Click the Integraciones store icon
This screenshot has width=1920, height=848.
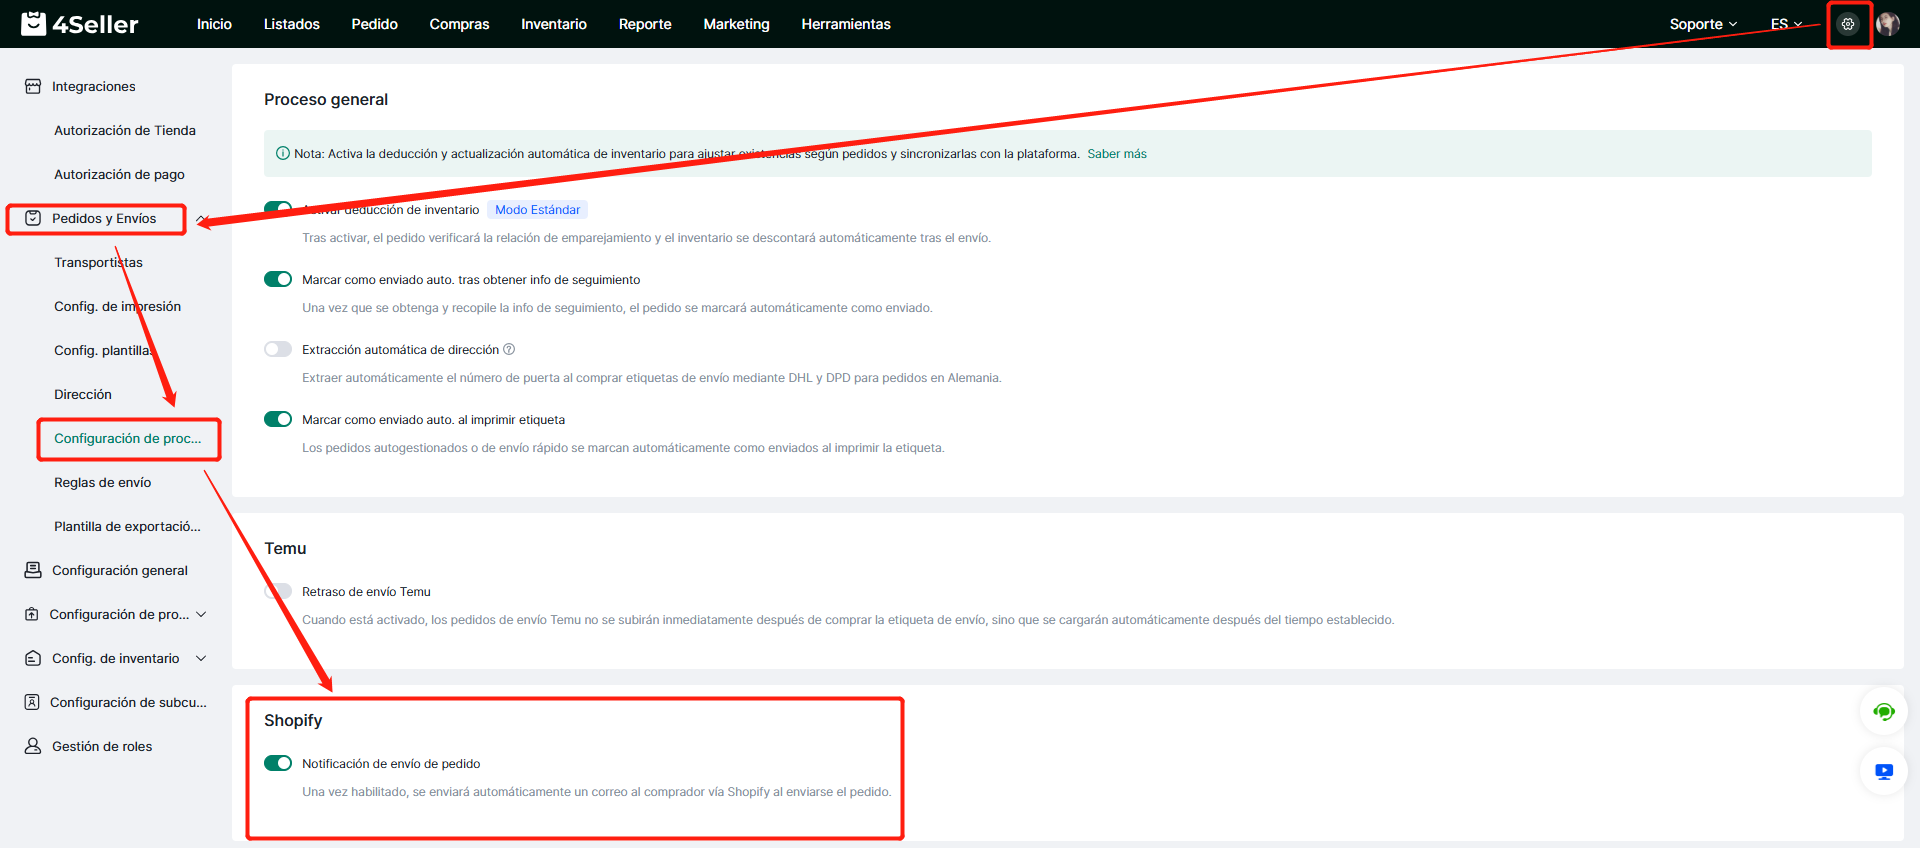tap(33, 87)
